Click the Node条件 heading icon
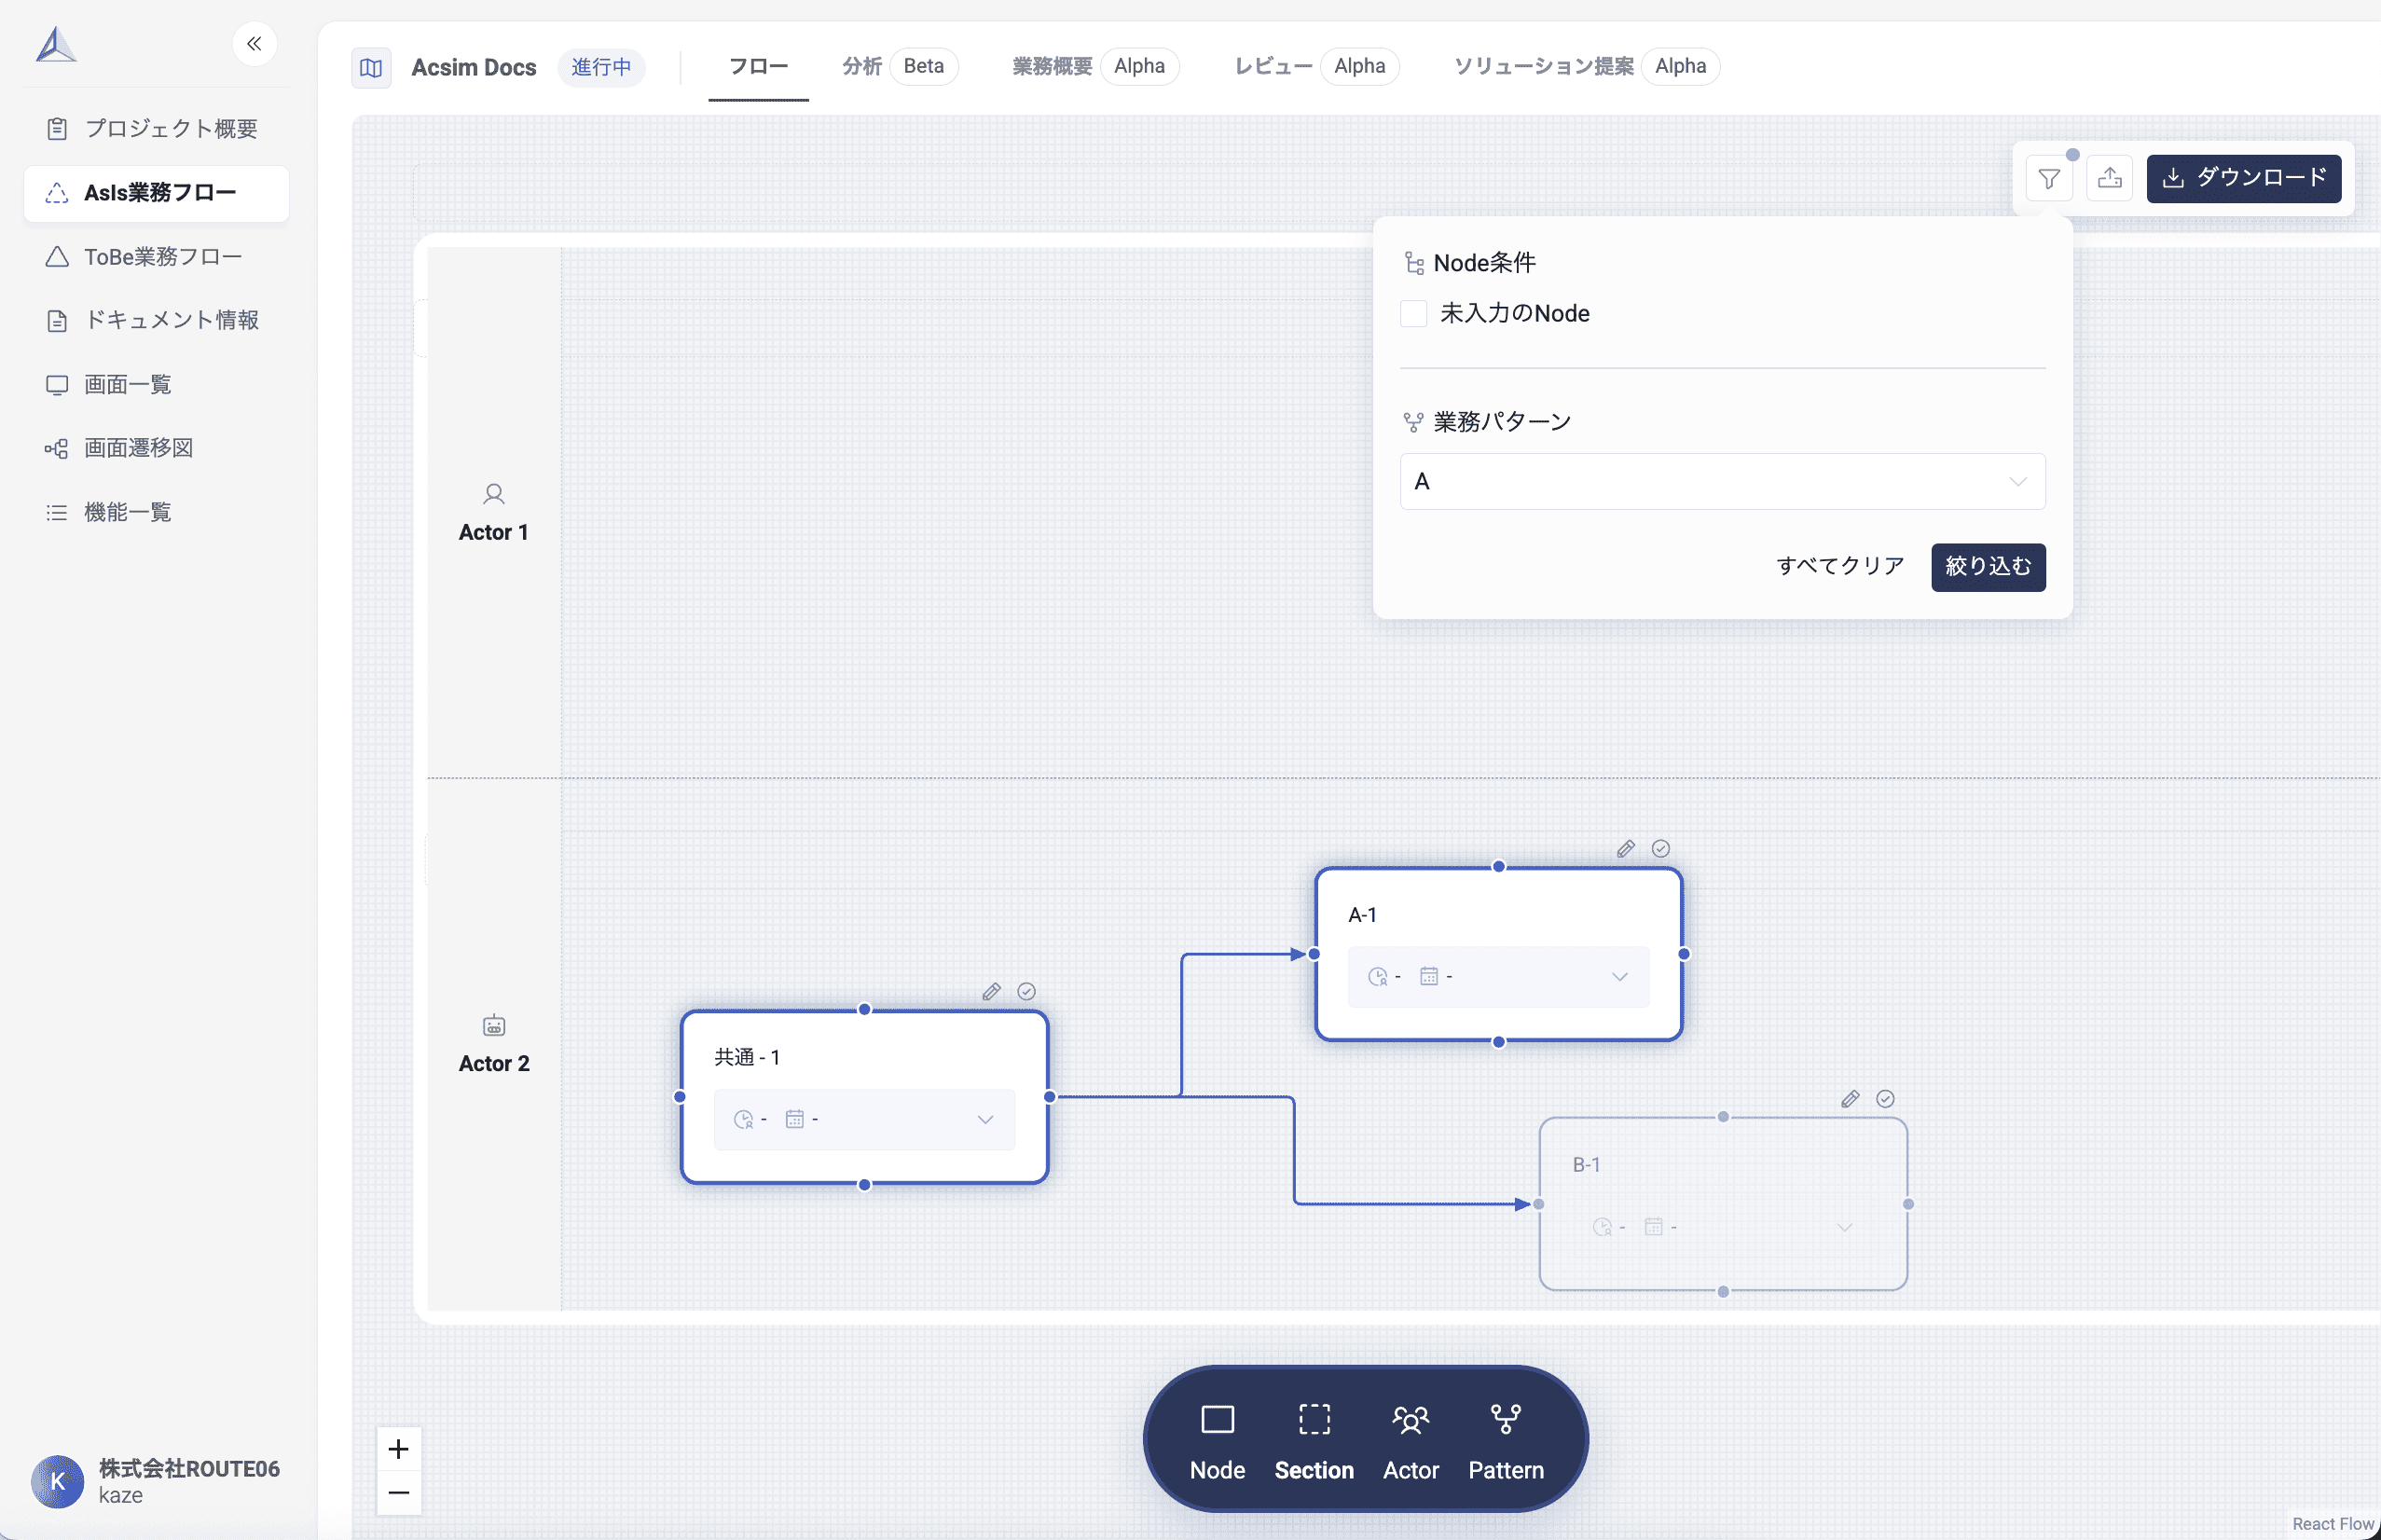The height and width of the screenshot is (1540, 2381). pos(1414,263)
